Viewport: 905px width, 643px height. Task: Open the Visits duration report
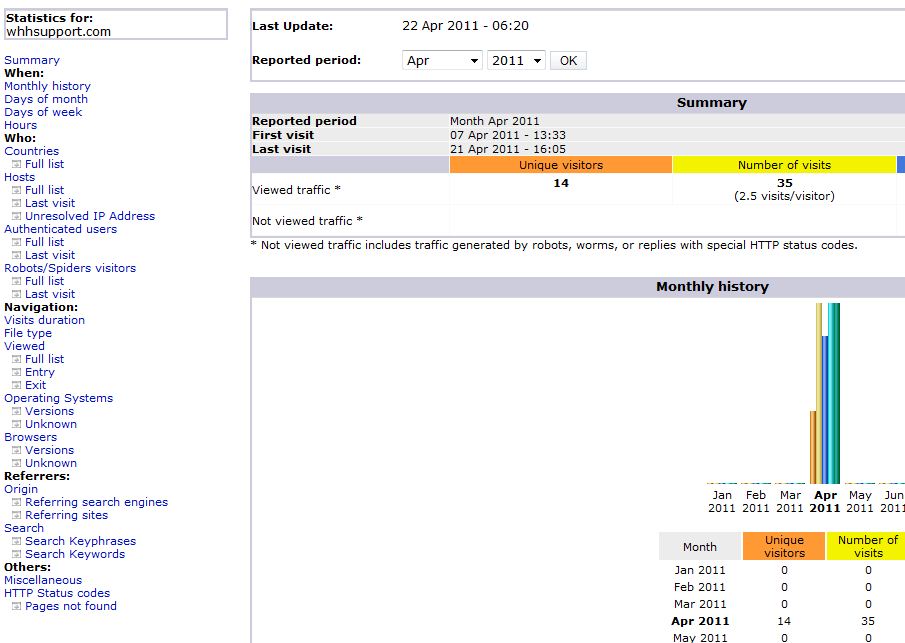[x=44, y=320]
